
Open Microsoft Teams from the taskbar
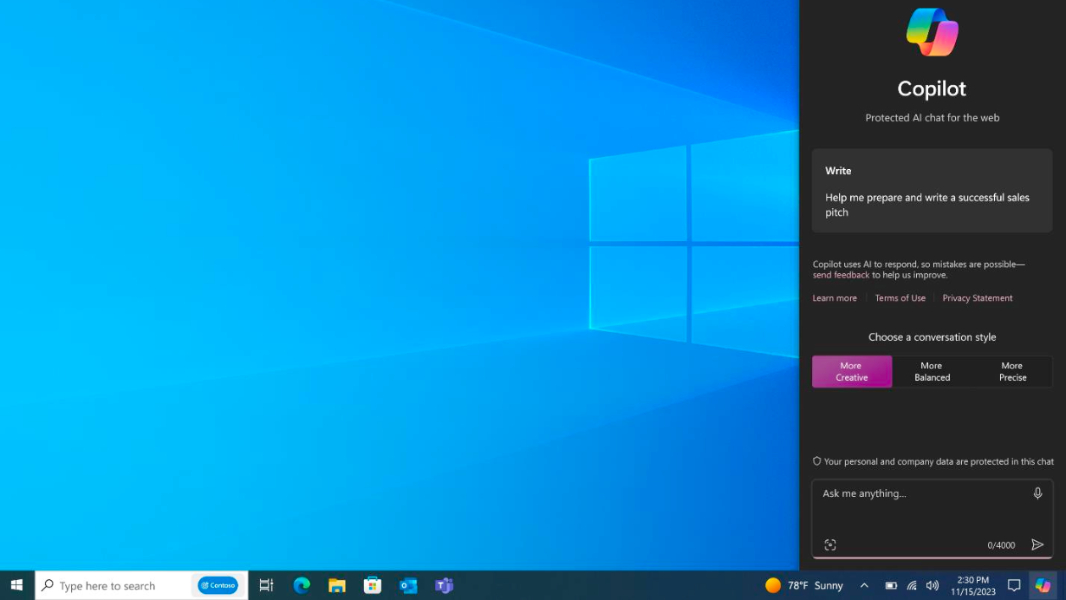pyautogui.click(x=444, y=585)
